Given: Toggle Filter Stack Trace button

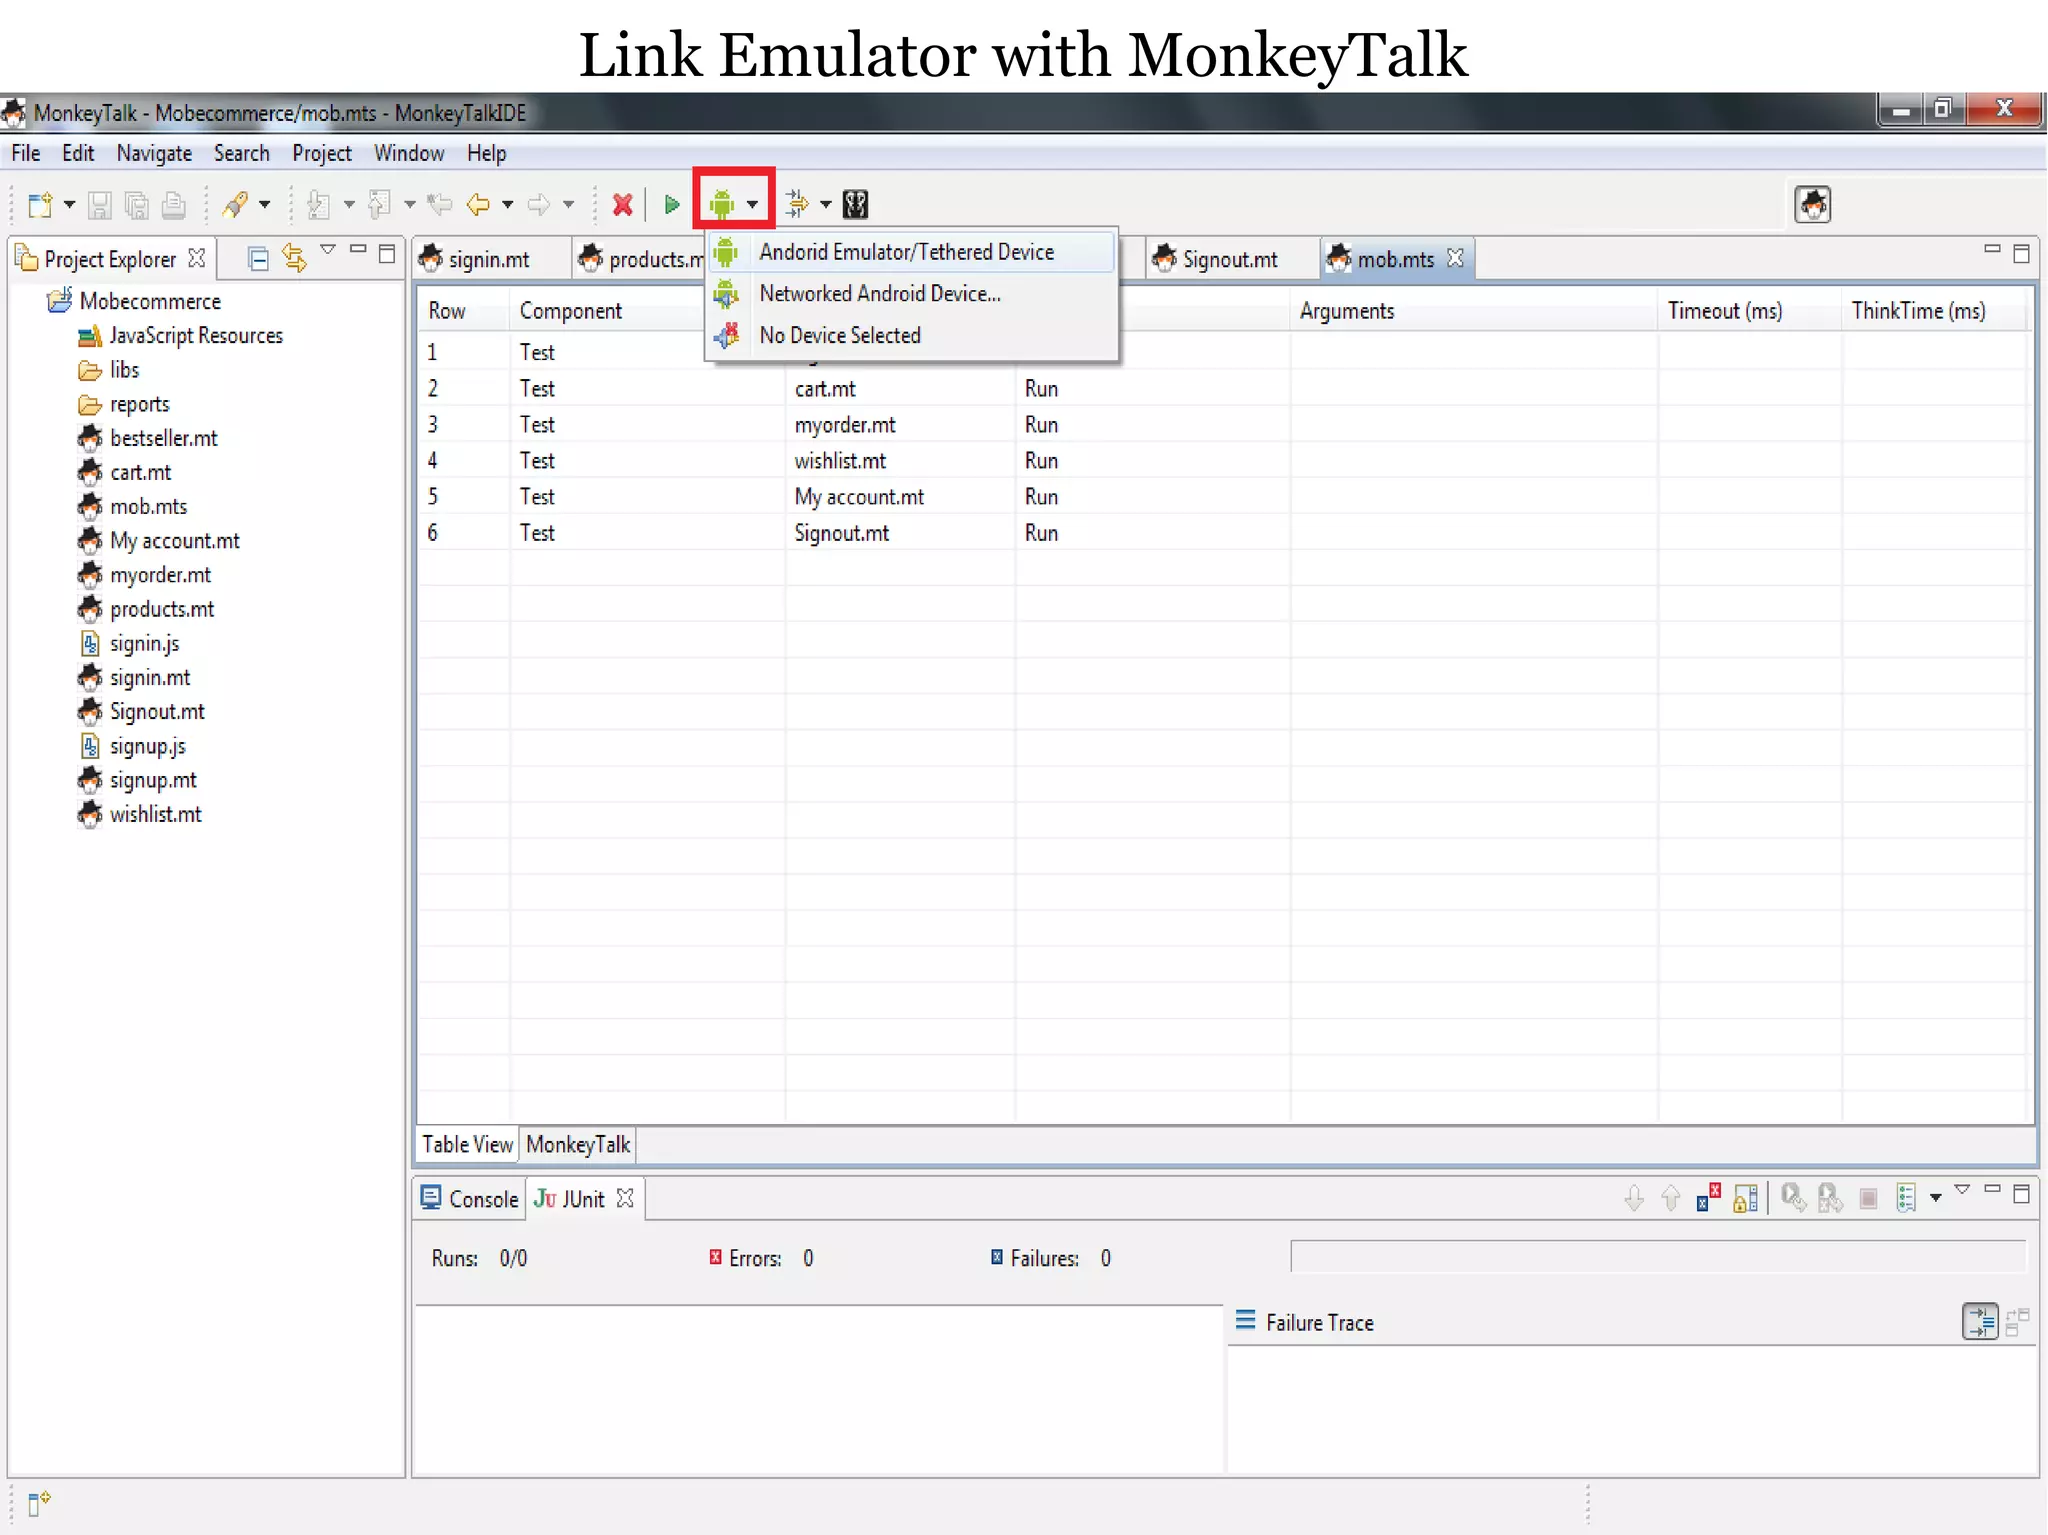Looking at the screenshot, I should tap(1980, 1322).
